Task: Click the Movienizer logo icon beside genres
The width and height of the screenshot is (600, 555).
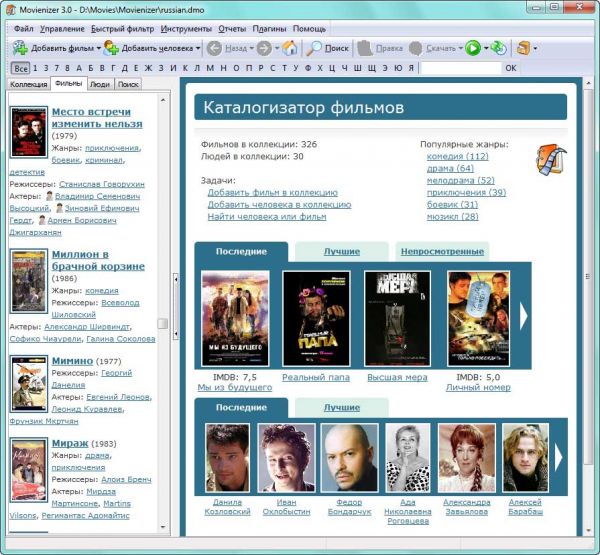Action: coord(551,160)
